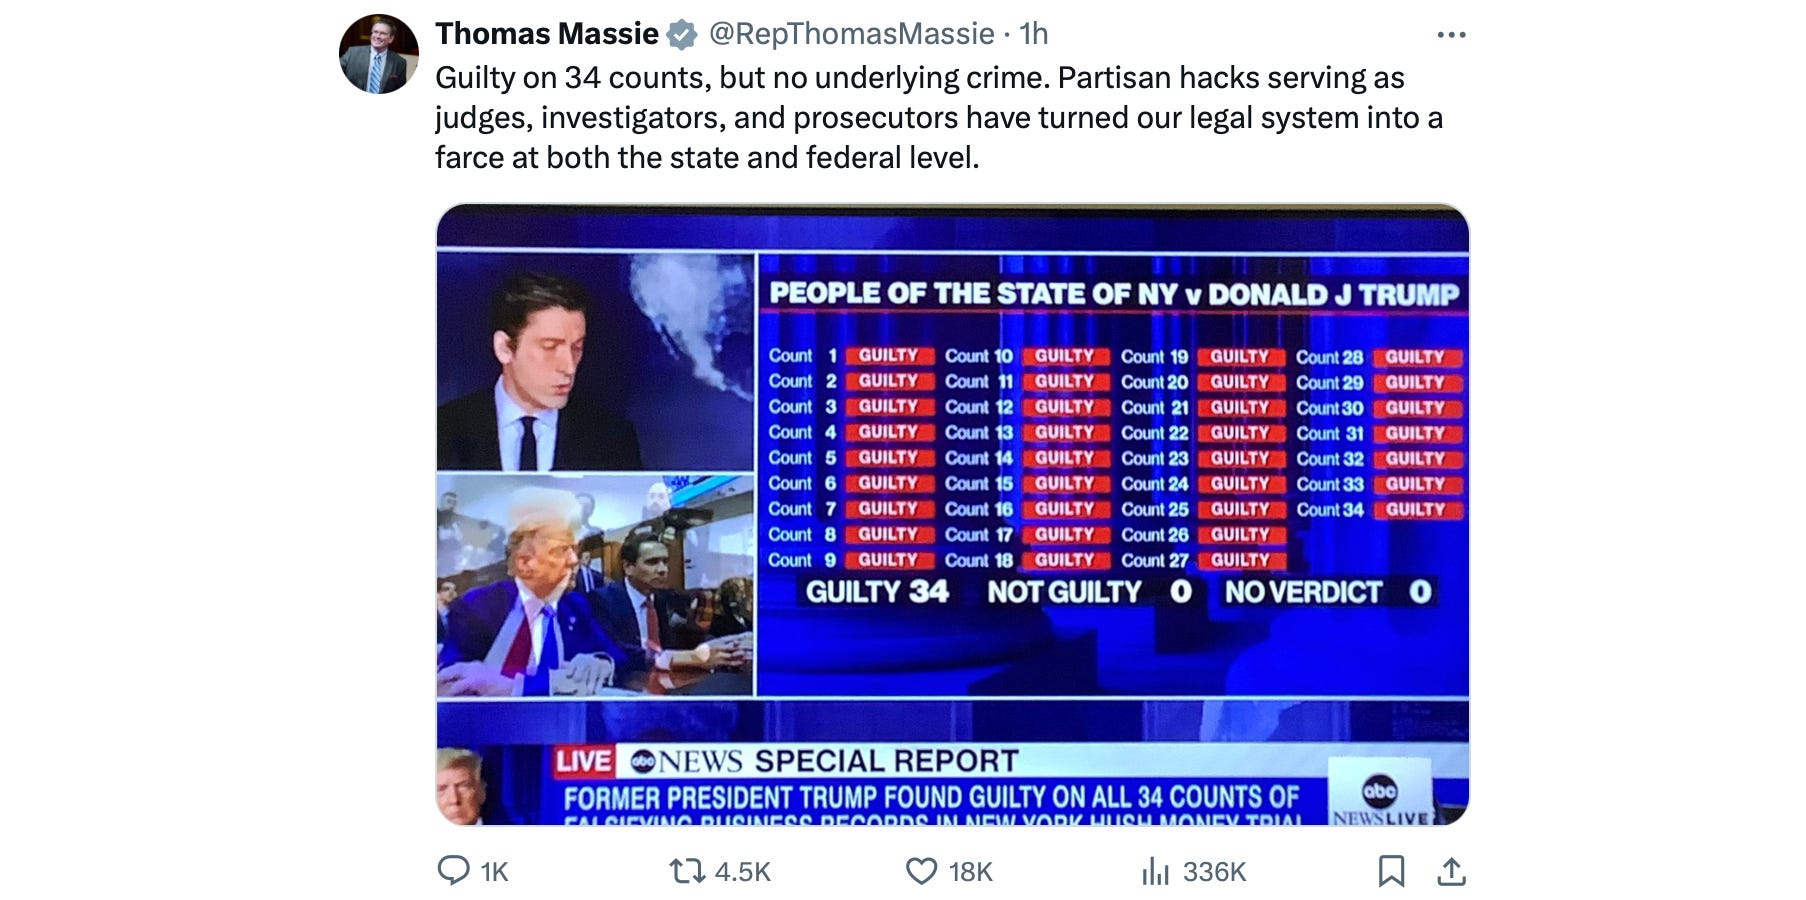1806x900 pixels.
Task: Open the repost arrows menu
Action: (x=687, y=871)
